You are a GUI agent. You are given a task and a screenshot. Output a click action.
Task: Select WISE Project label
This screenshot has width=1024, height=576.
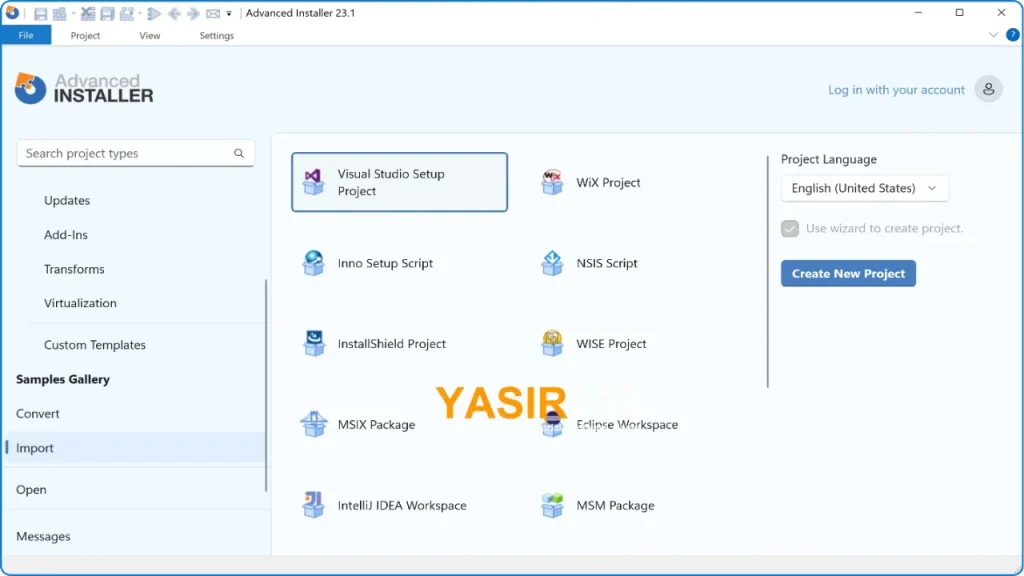click(611, 344)
